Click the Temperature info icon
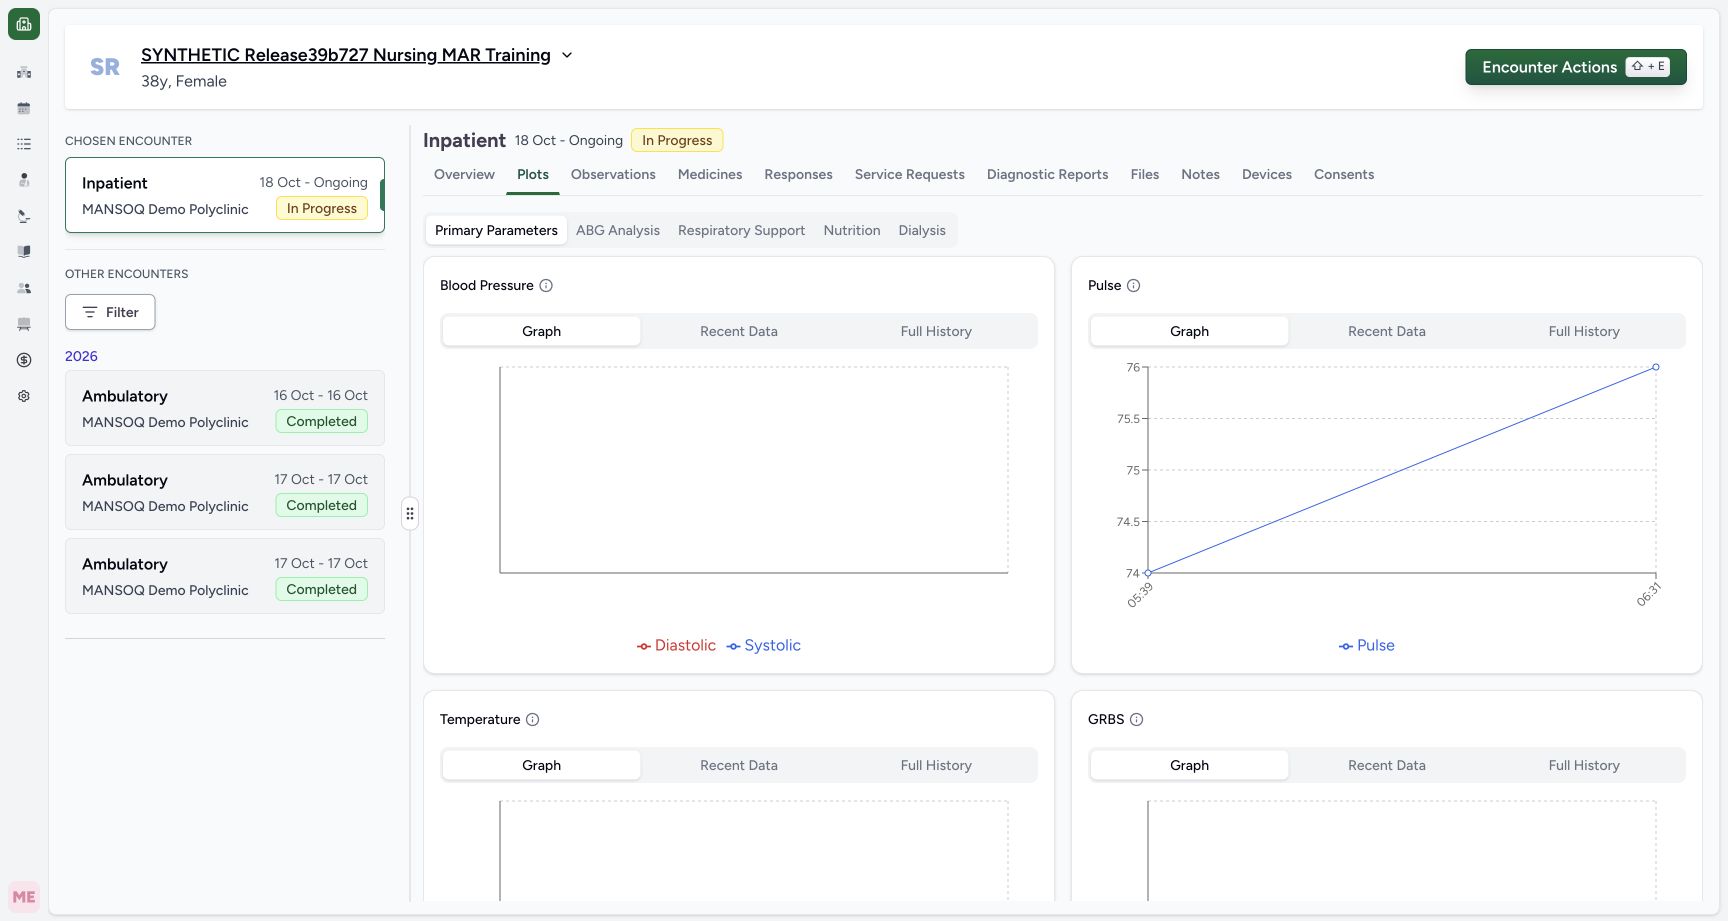Image resolution: width=1728 pixels, height=921 pixels. (533, 719)
